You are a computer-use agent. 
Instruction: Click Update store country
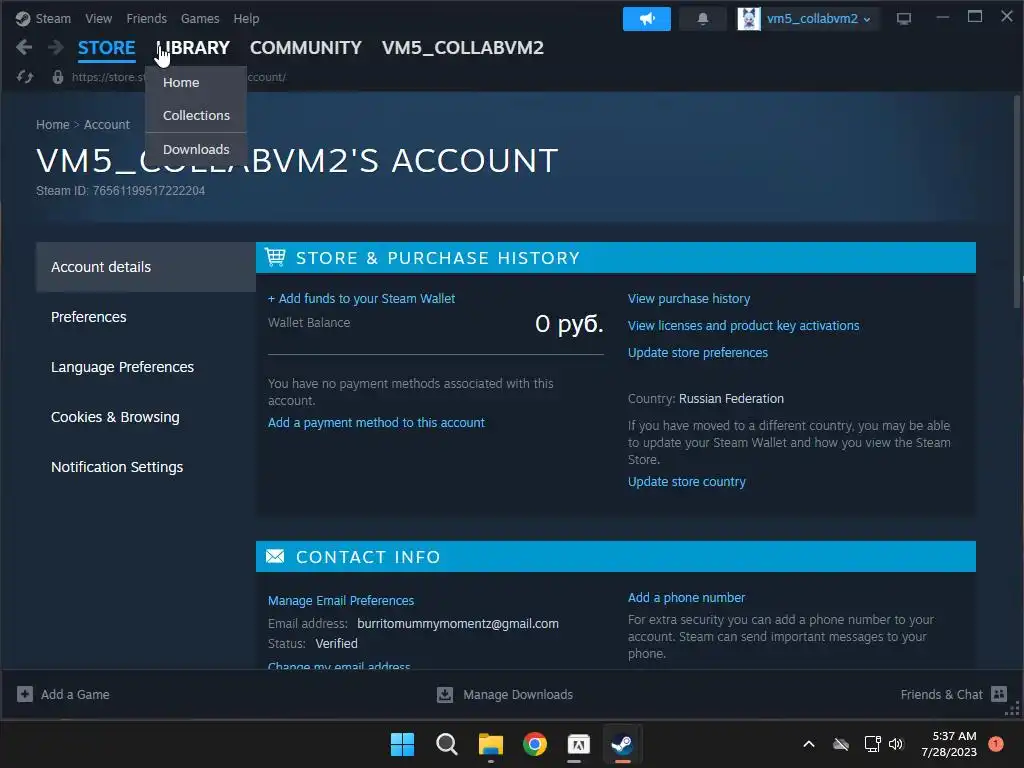tap(686, 481)
